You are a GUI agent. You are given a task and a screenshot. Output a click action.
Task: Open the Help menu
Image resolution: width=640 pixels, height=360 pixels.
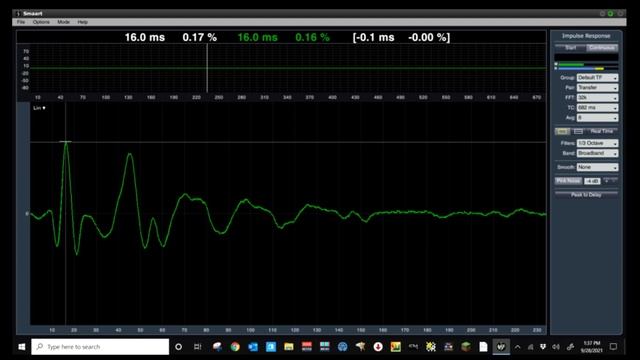82,22
